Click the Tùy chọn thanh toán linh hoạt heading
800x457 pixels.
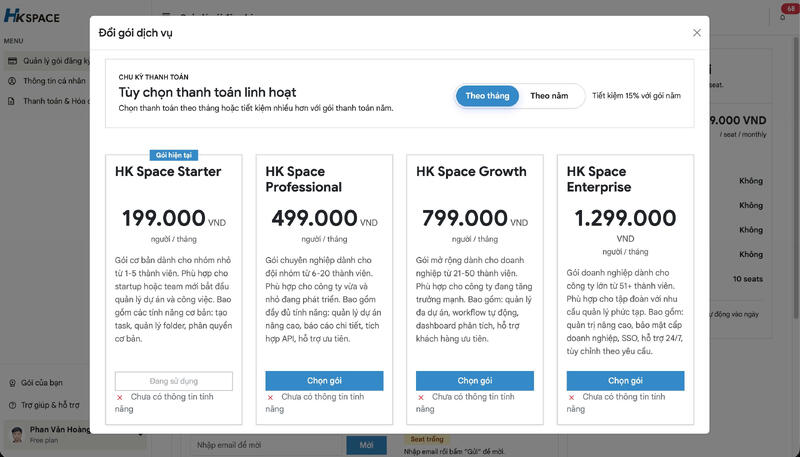pos(207,92)
